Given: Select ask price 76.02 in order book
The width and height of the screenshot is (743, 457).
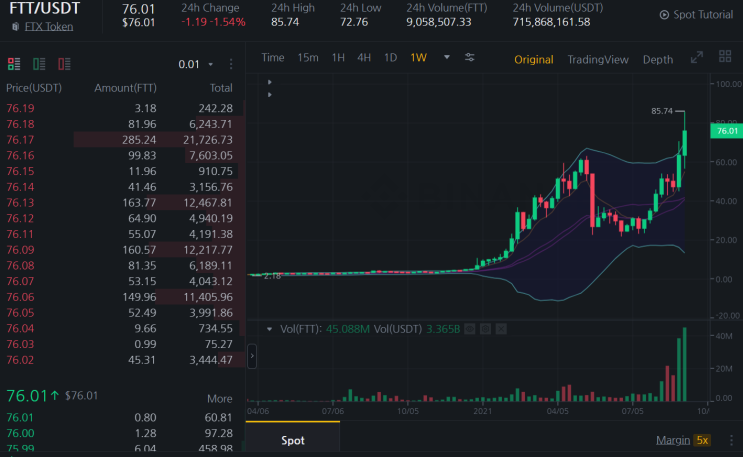Looking at the screenshot, I should (x=20, y=360).
